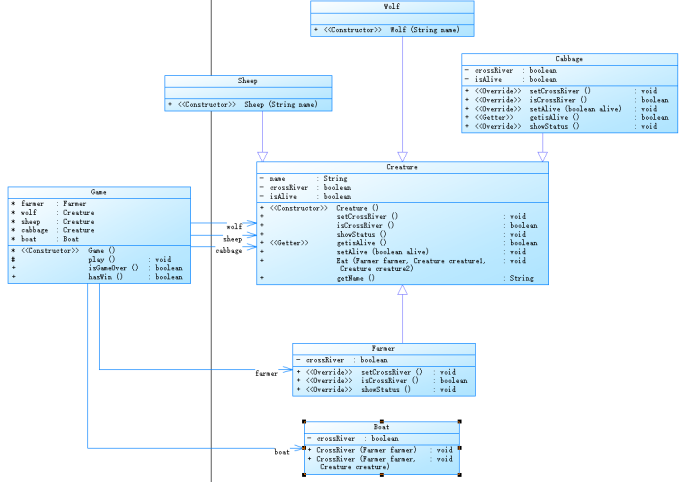Click the 'farmer' association label
Viewport: 692px width, 482px height.
(x=267, y=373)
